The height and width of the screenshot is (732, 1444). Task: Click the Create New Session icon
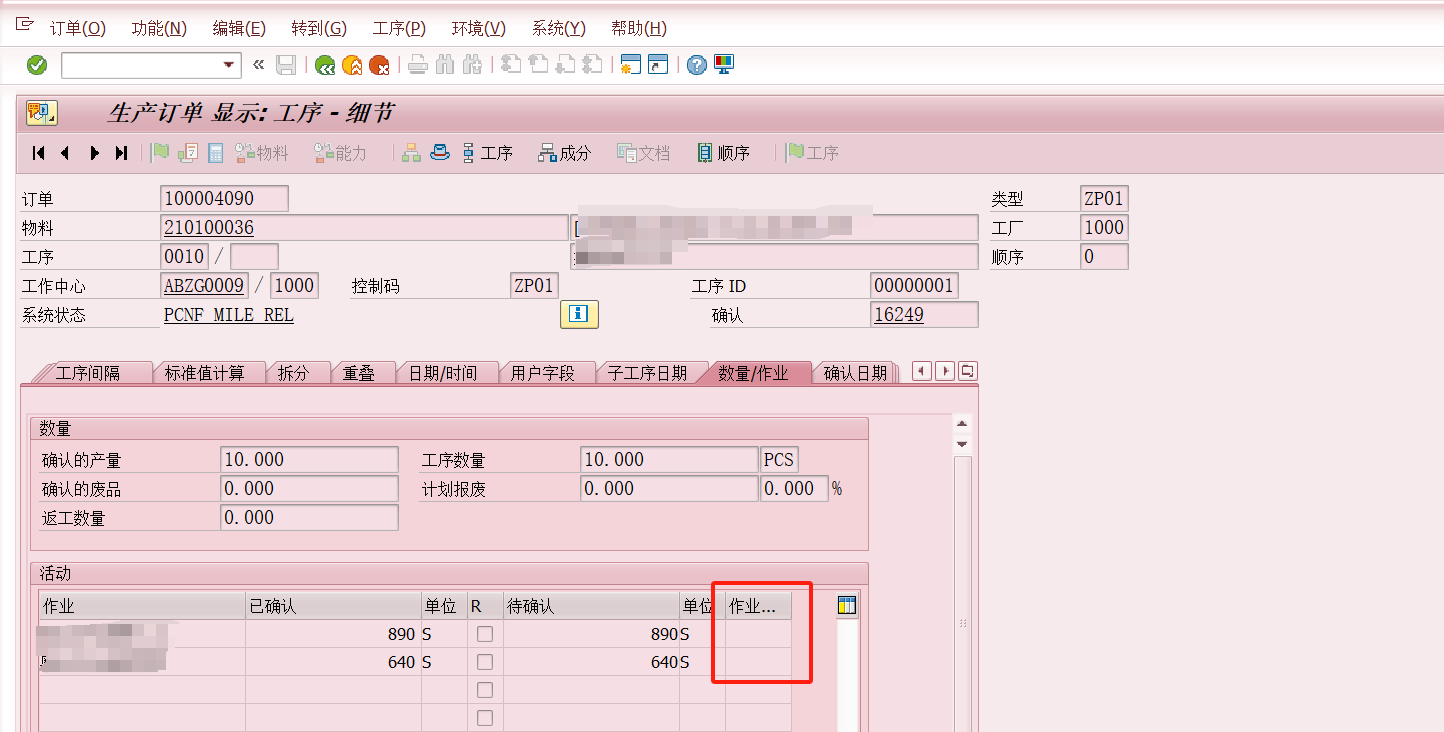[x=630, y=65]
